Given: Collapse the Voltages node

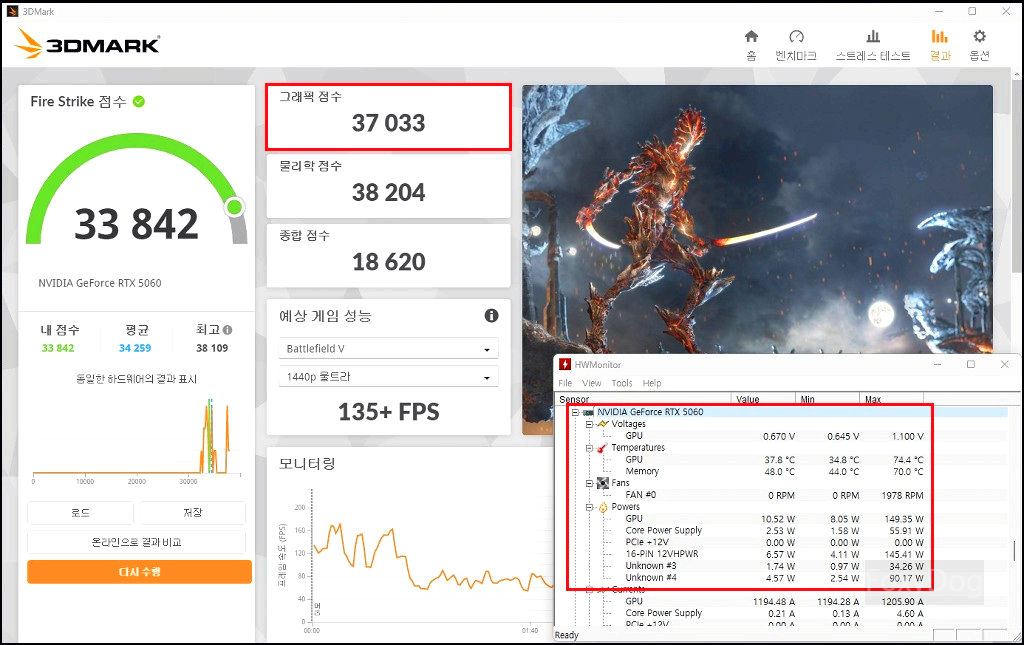Looking at the screenshot, I should [x=590, y=424].
